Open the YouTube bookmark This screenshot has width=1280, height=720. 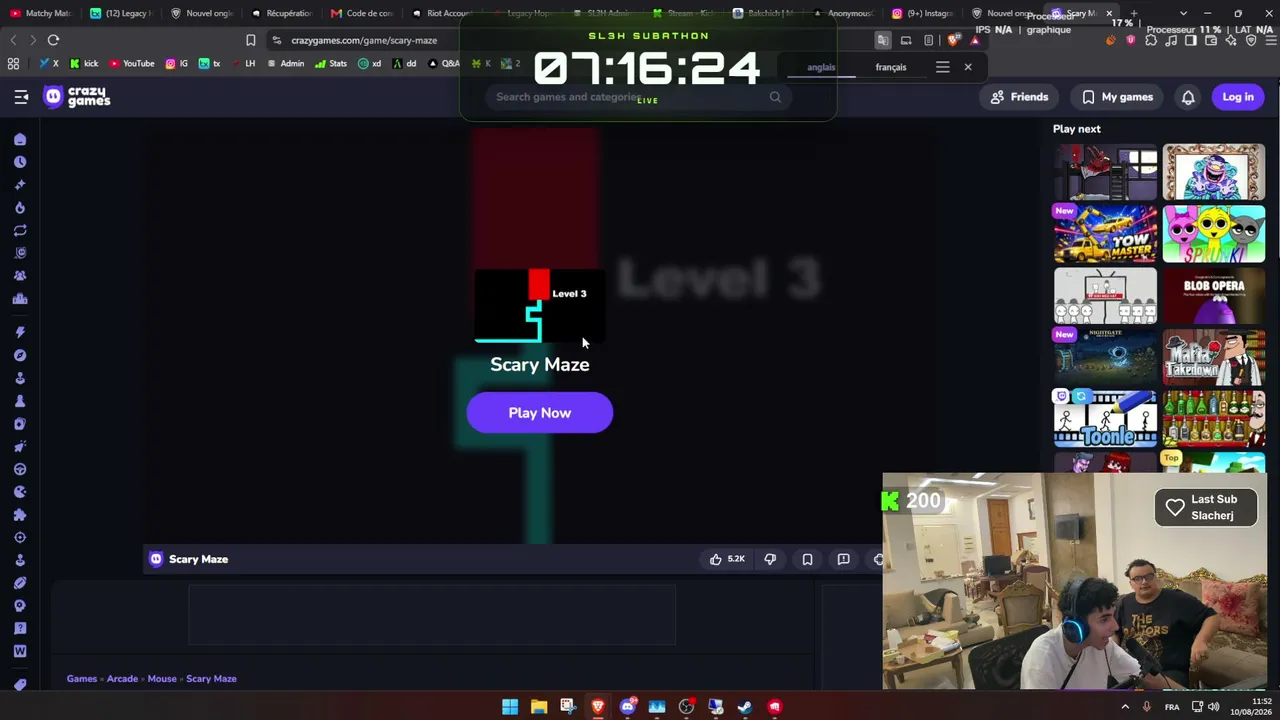pyautogui.click(x=132, y=63)
